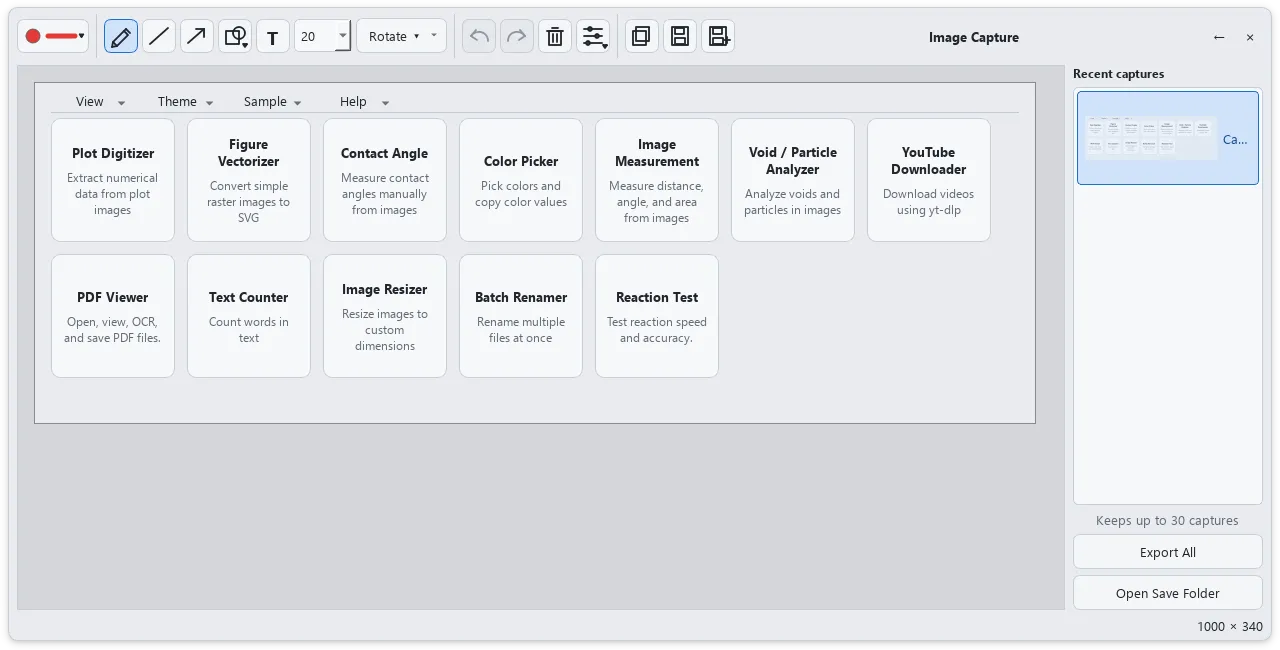
Task: Open the sliders settings menu
Action: coord(593,37)
